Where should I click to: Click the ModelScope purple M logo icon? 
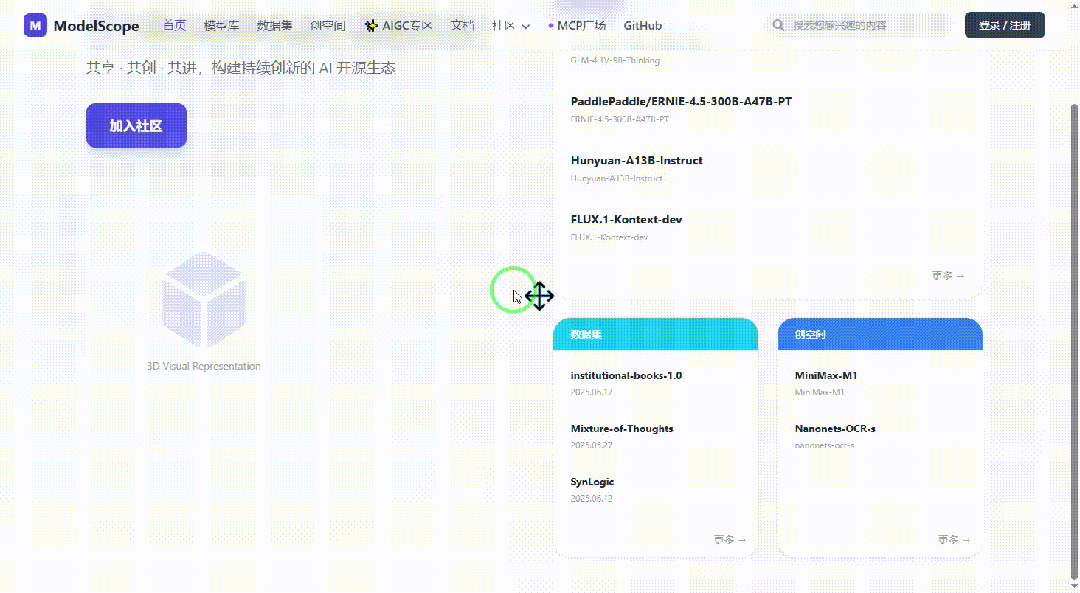click(x=35, y=25)
